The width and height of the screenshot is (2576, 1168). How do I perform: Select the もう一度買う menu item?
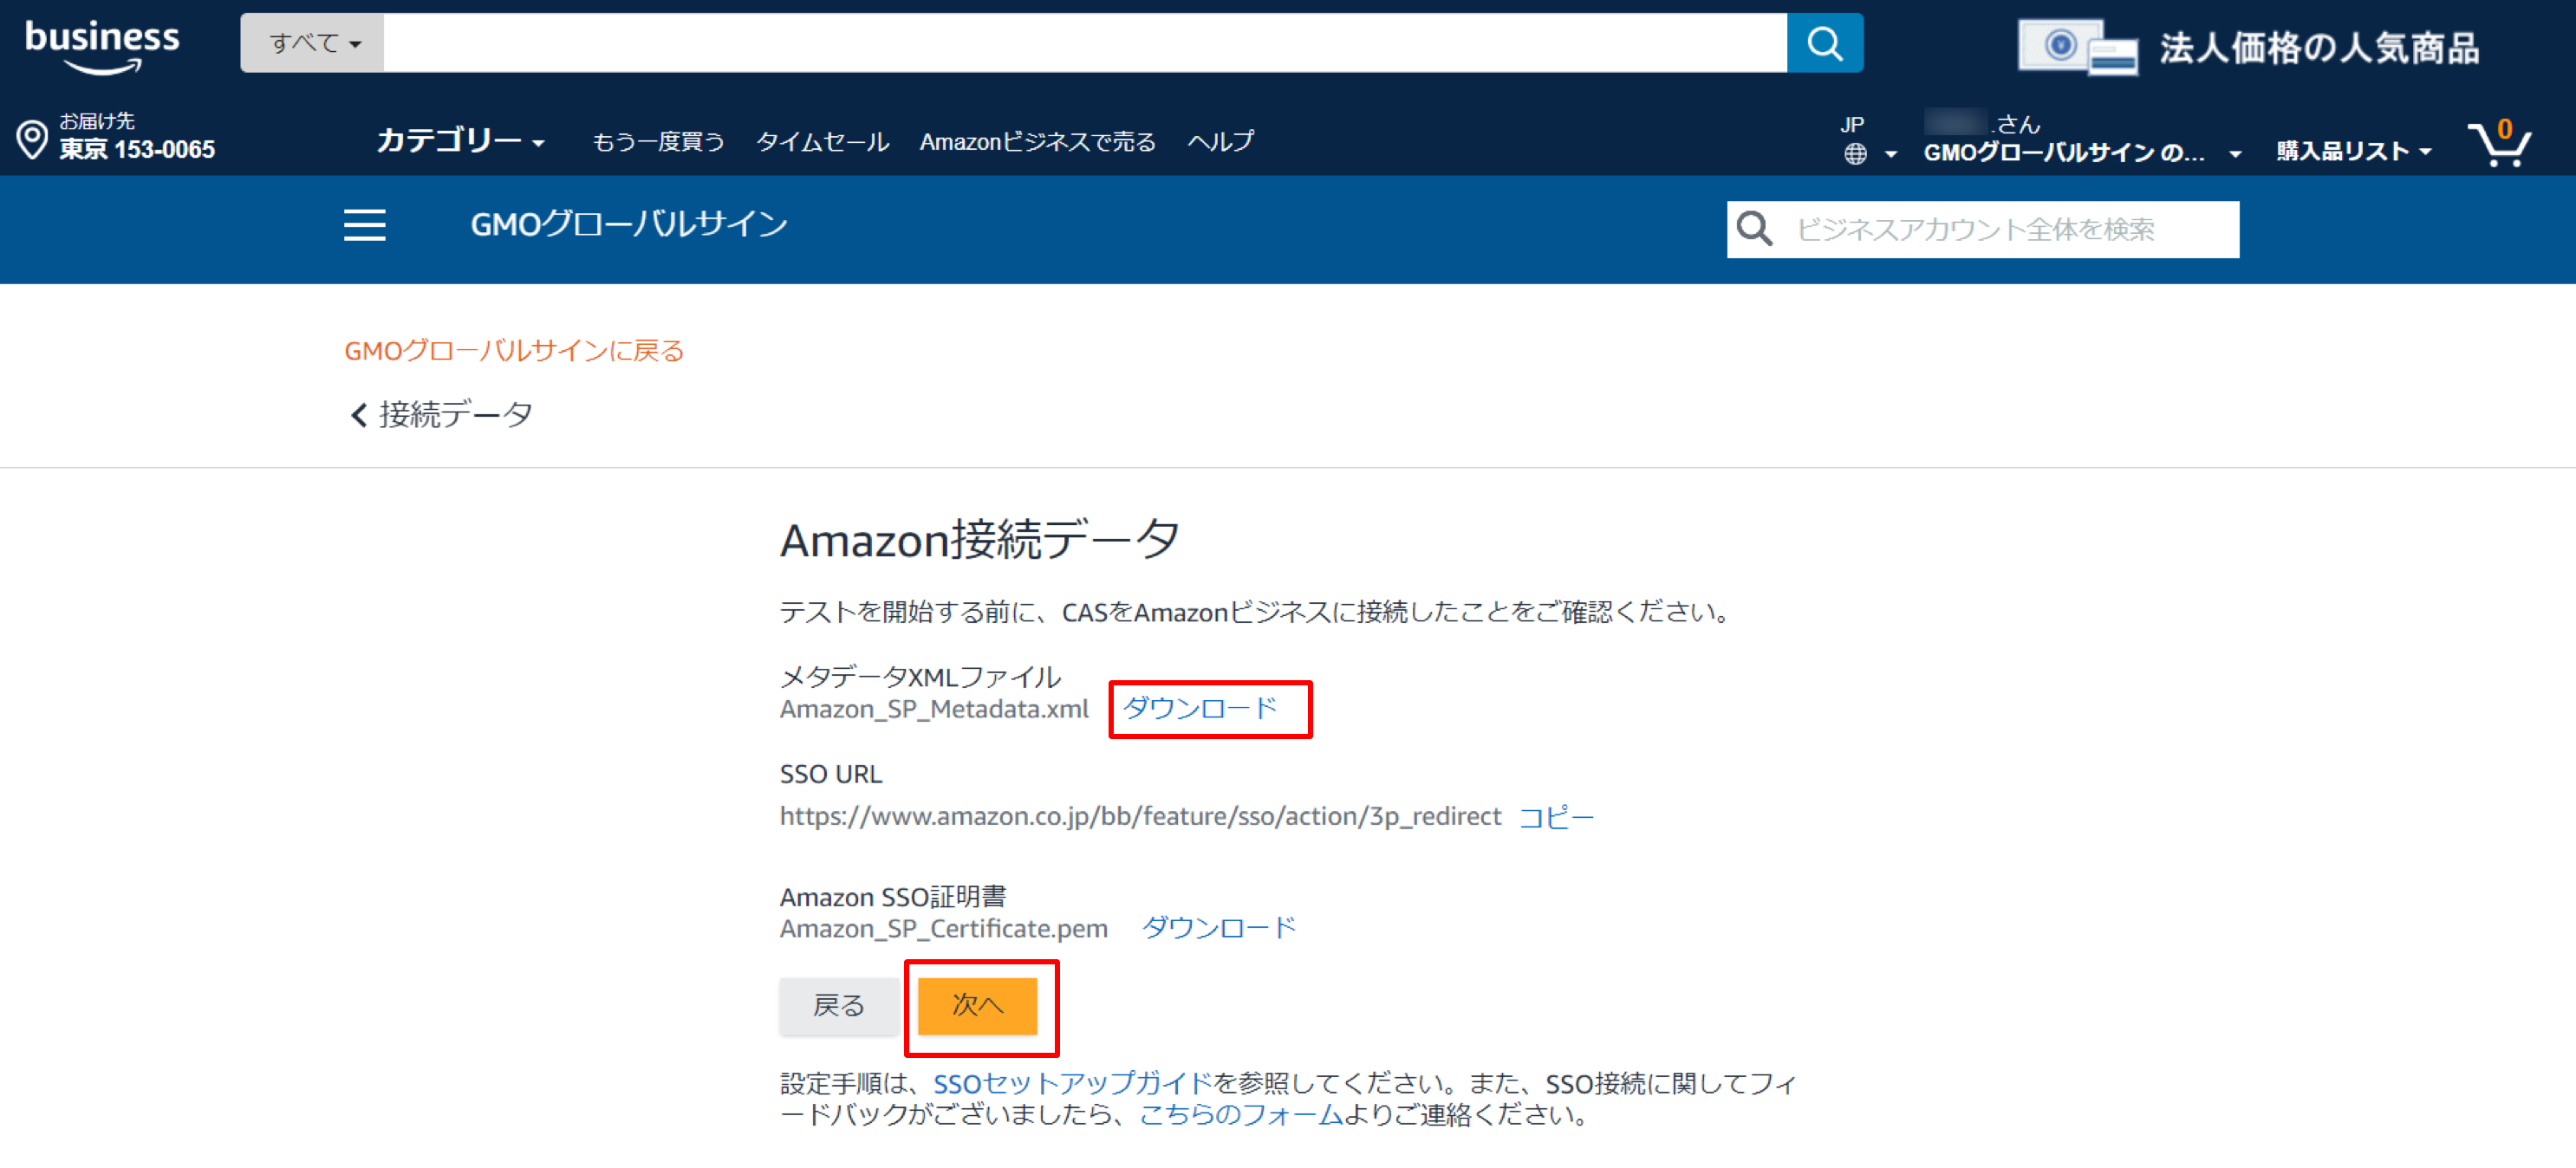(x=658, y=141)
